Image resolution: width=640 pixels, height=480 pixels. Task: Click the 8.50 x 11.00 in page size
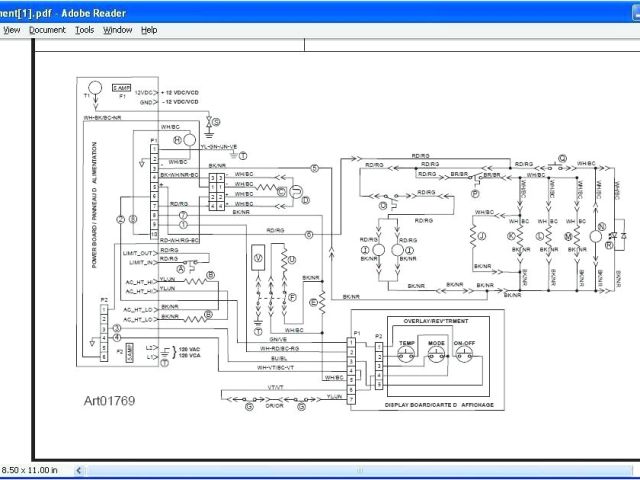point(31,470)
